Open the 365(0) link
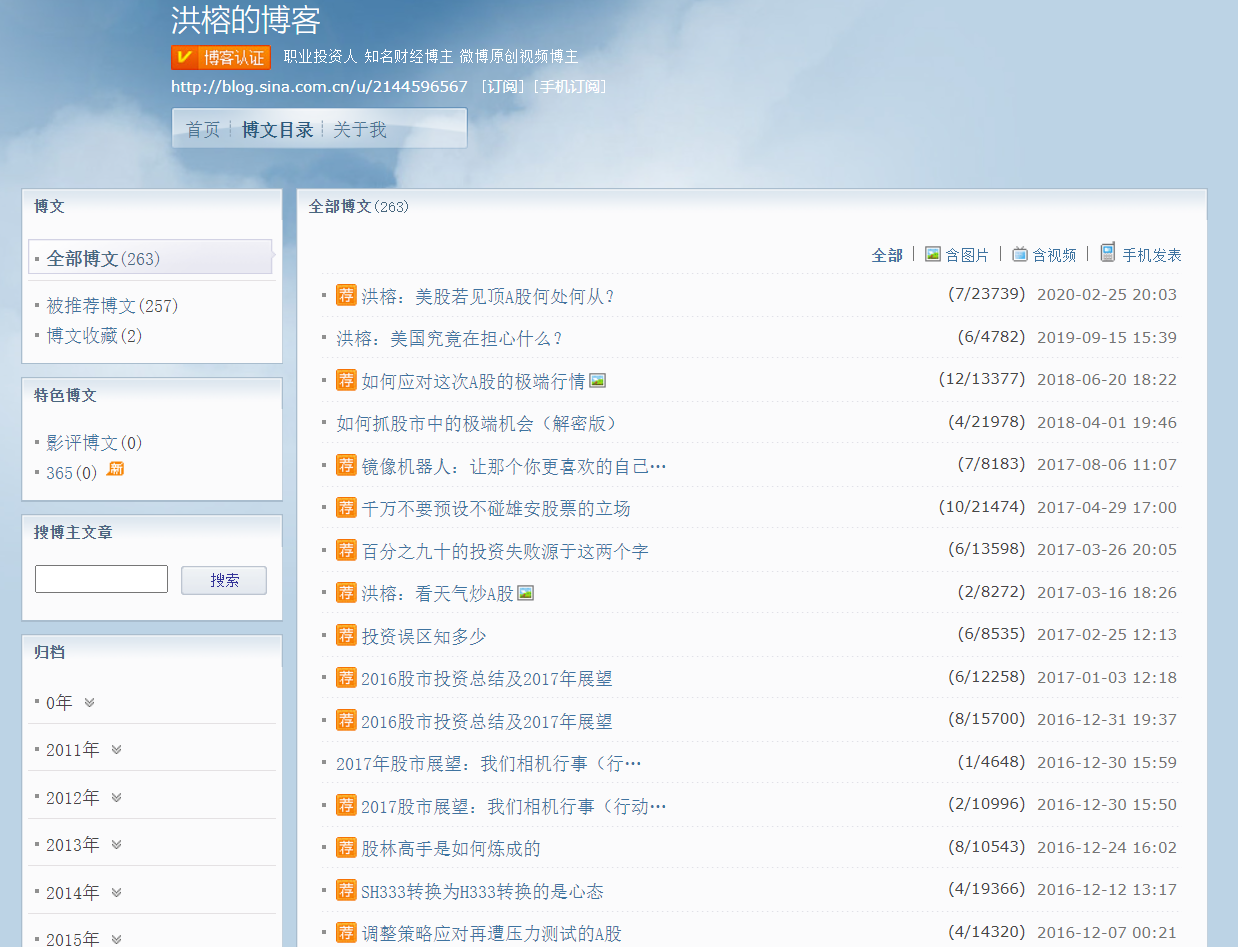Screen dimensions: 1238x947 click(72, 473)
